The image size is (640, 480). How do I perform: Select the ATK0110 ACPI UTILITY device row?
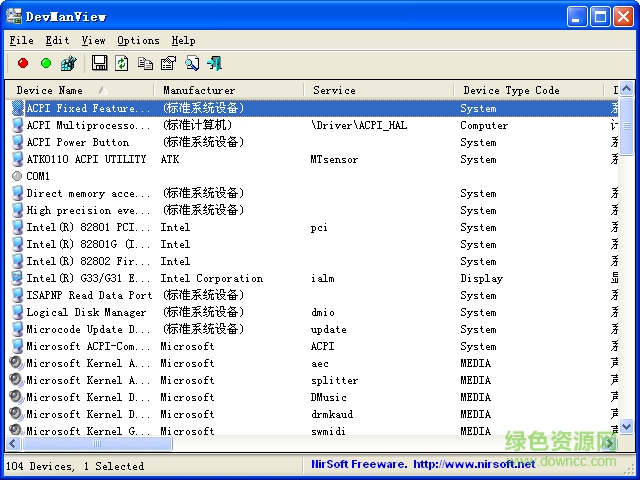tap(86, 159)
